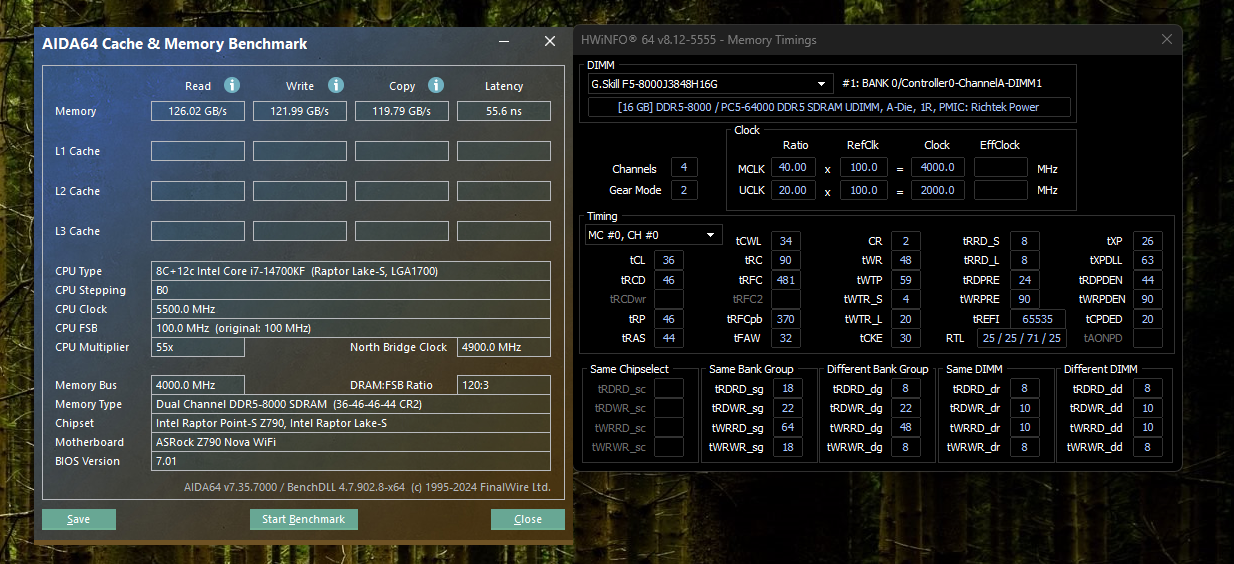
Task: Click the tWRPRE timing value 90
Action: tap(1024, 299)
